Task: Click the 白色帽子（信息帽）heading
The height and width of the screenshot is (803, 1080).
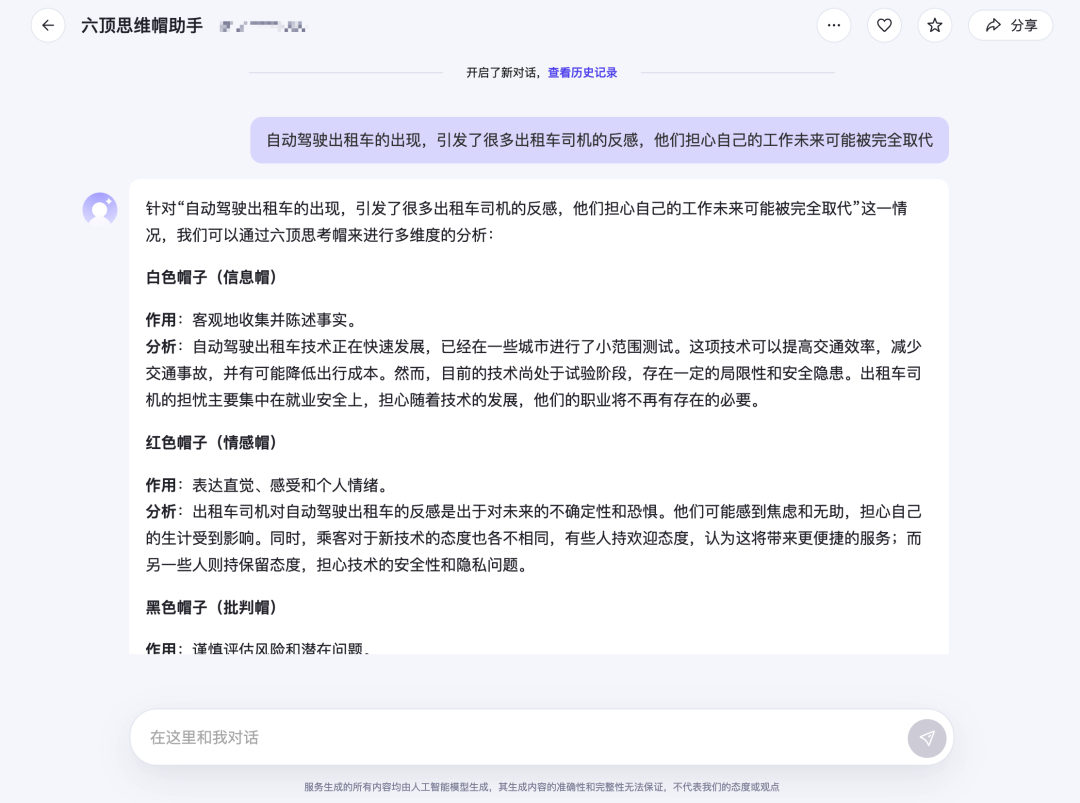Action: coord(211,278)
